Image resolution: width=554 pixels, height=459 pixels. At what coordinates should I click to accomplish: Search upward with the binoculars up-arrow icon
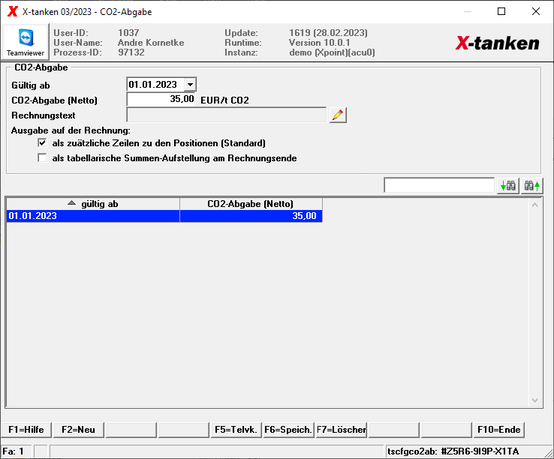[532, 186]
